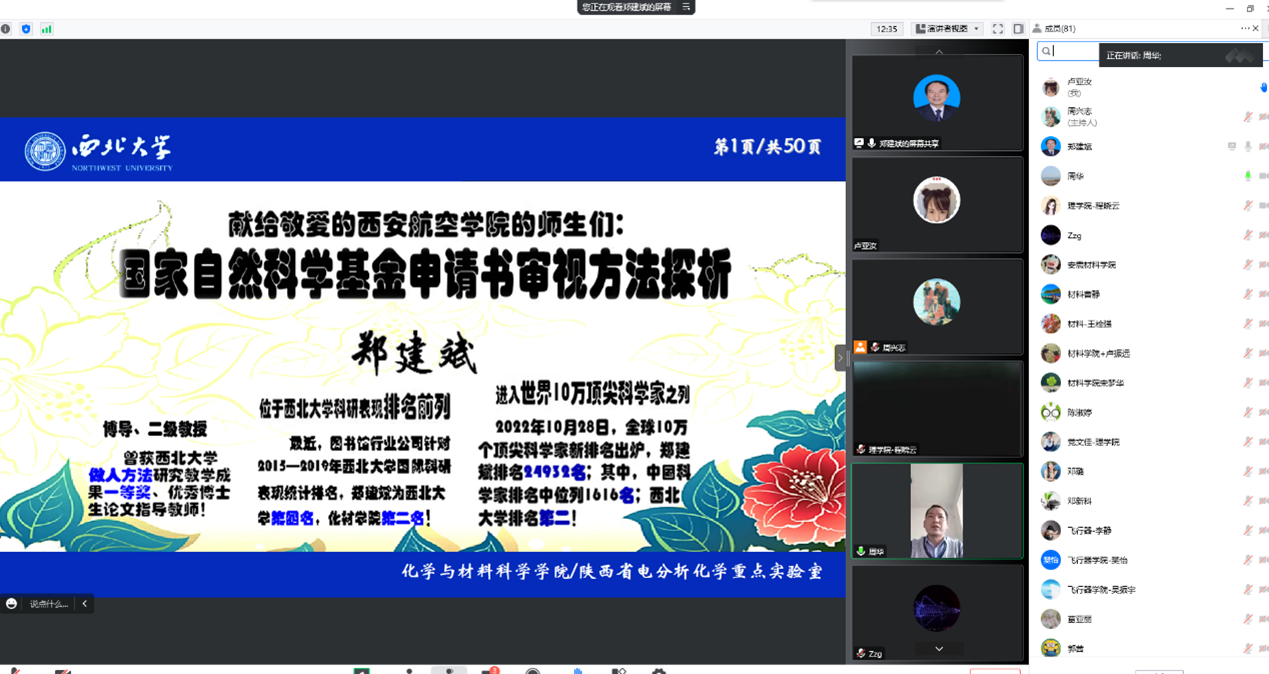
Task: Select 周华's video thumbnail
Action: (937, 510)
